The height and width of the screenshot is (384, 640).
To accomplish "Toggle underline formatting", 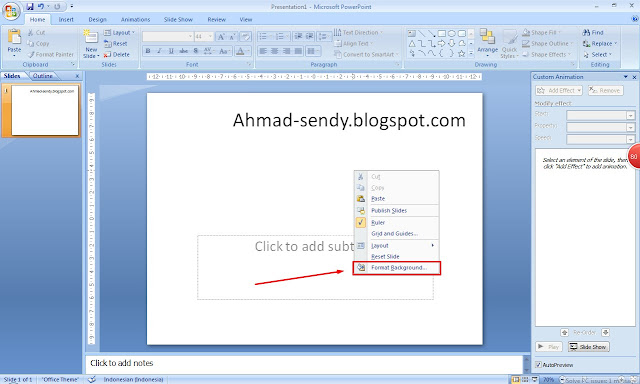I will tap(171, 51).
